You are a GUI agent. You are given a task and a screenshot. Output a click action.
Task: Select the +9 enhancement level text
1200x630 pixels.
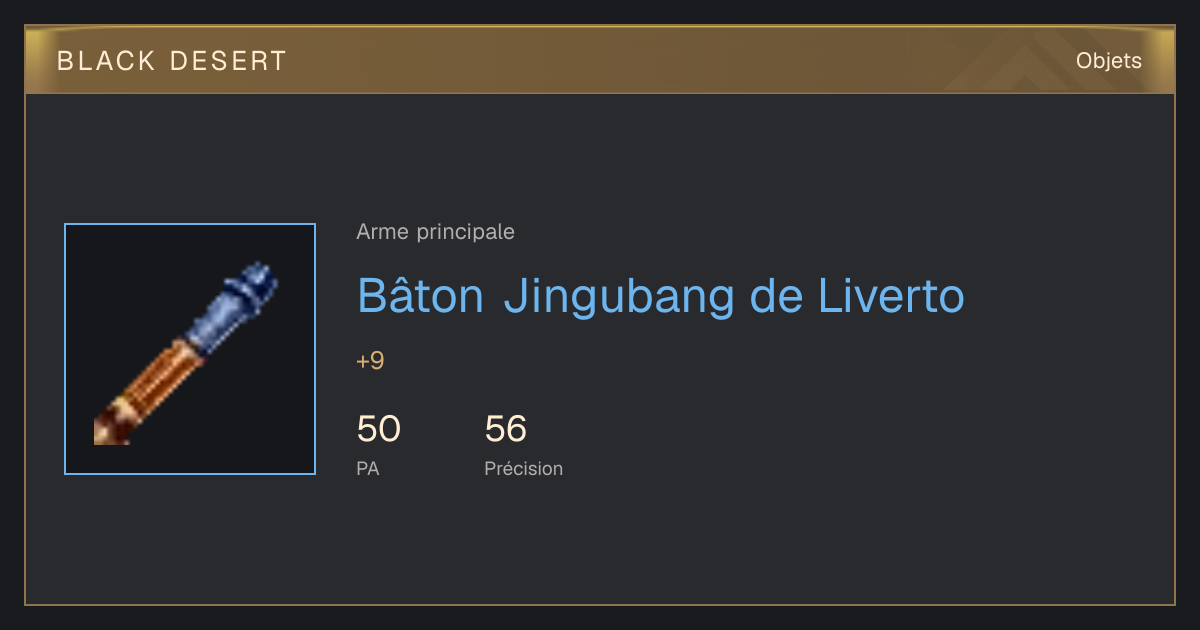point(370,361)
